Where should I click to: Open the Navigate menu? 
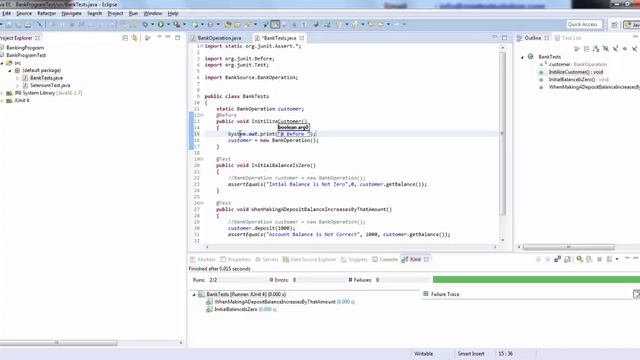71,13
